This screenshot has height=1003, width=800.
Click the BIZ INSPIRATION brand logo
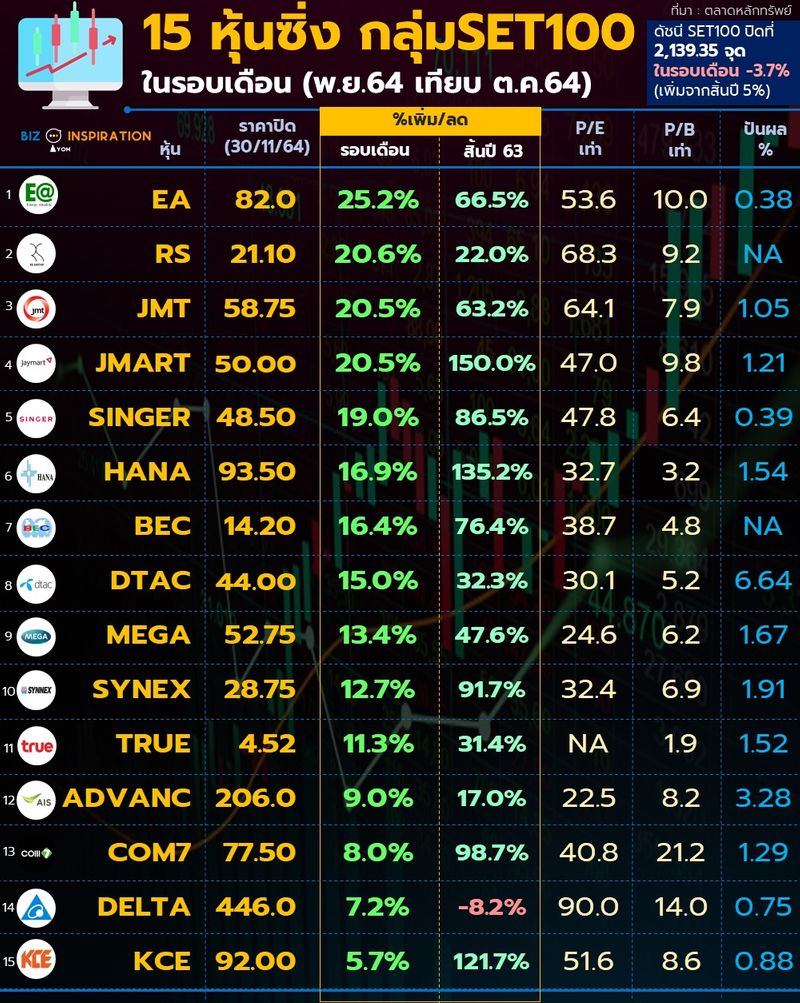pos(85,136)
